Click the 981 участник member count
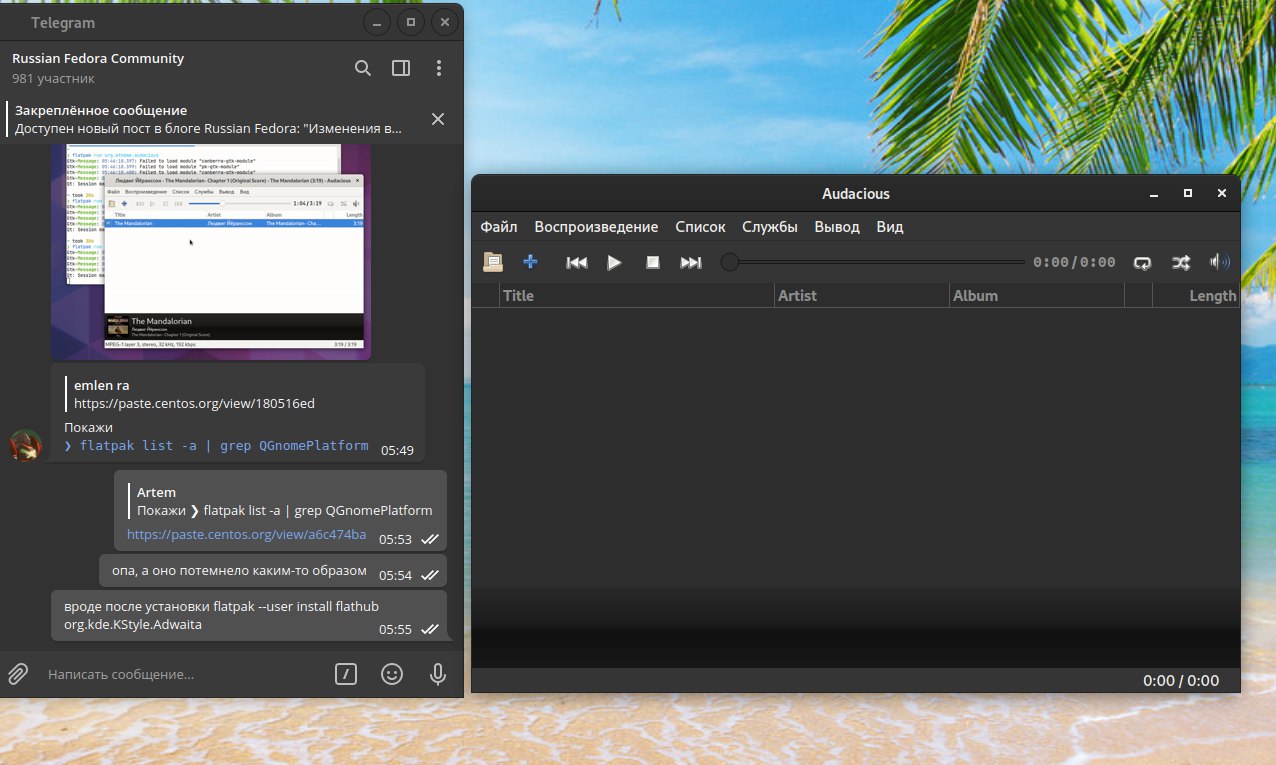 [53, 78]
